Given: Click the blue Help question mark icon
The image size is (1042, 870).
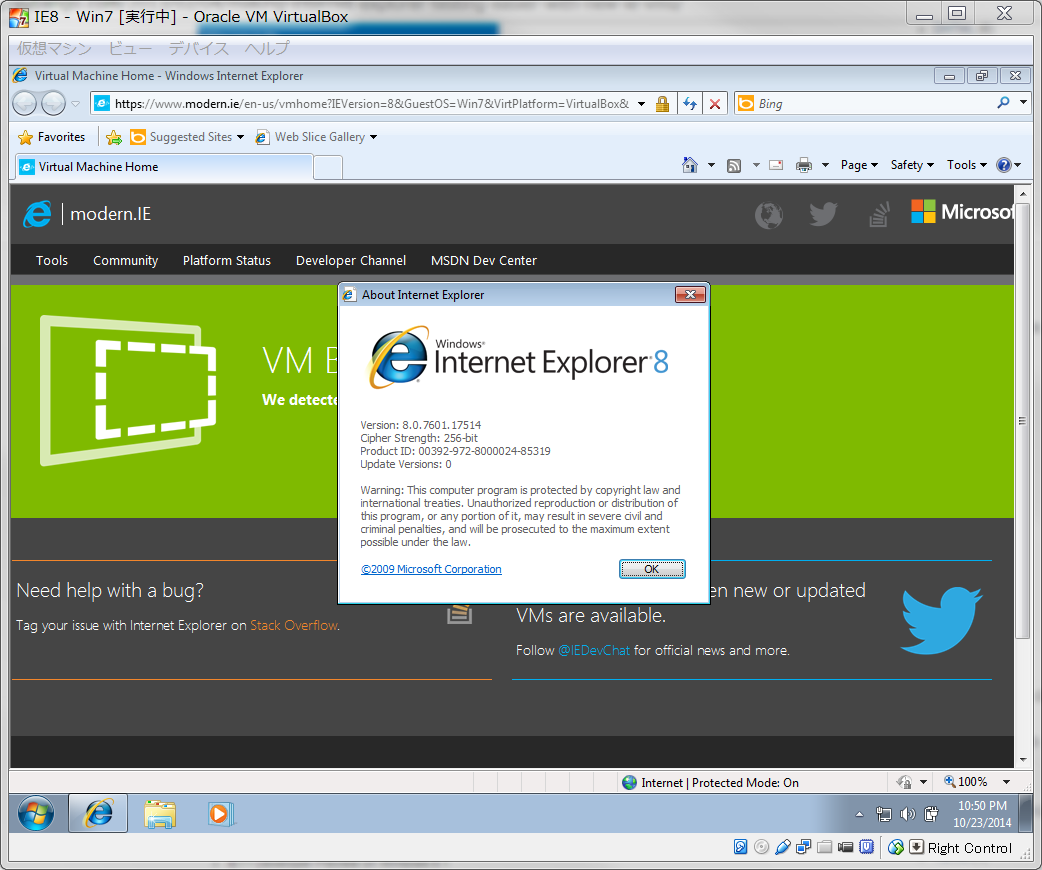Looking at the screenshot, I should pos(1003,165).
